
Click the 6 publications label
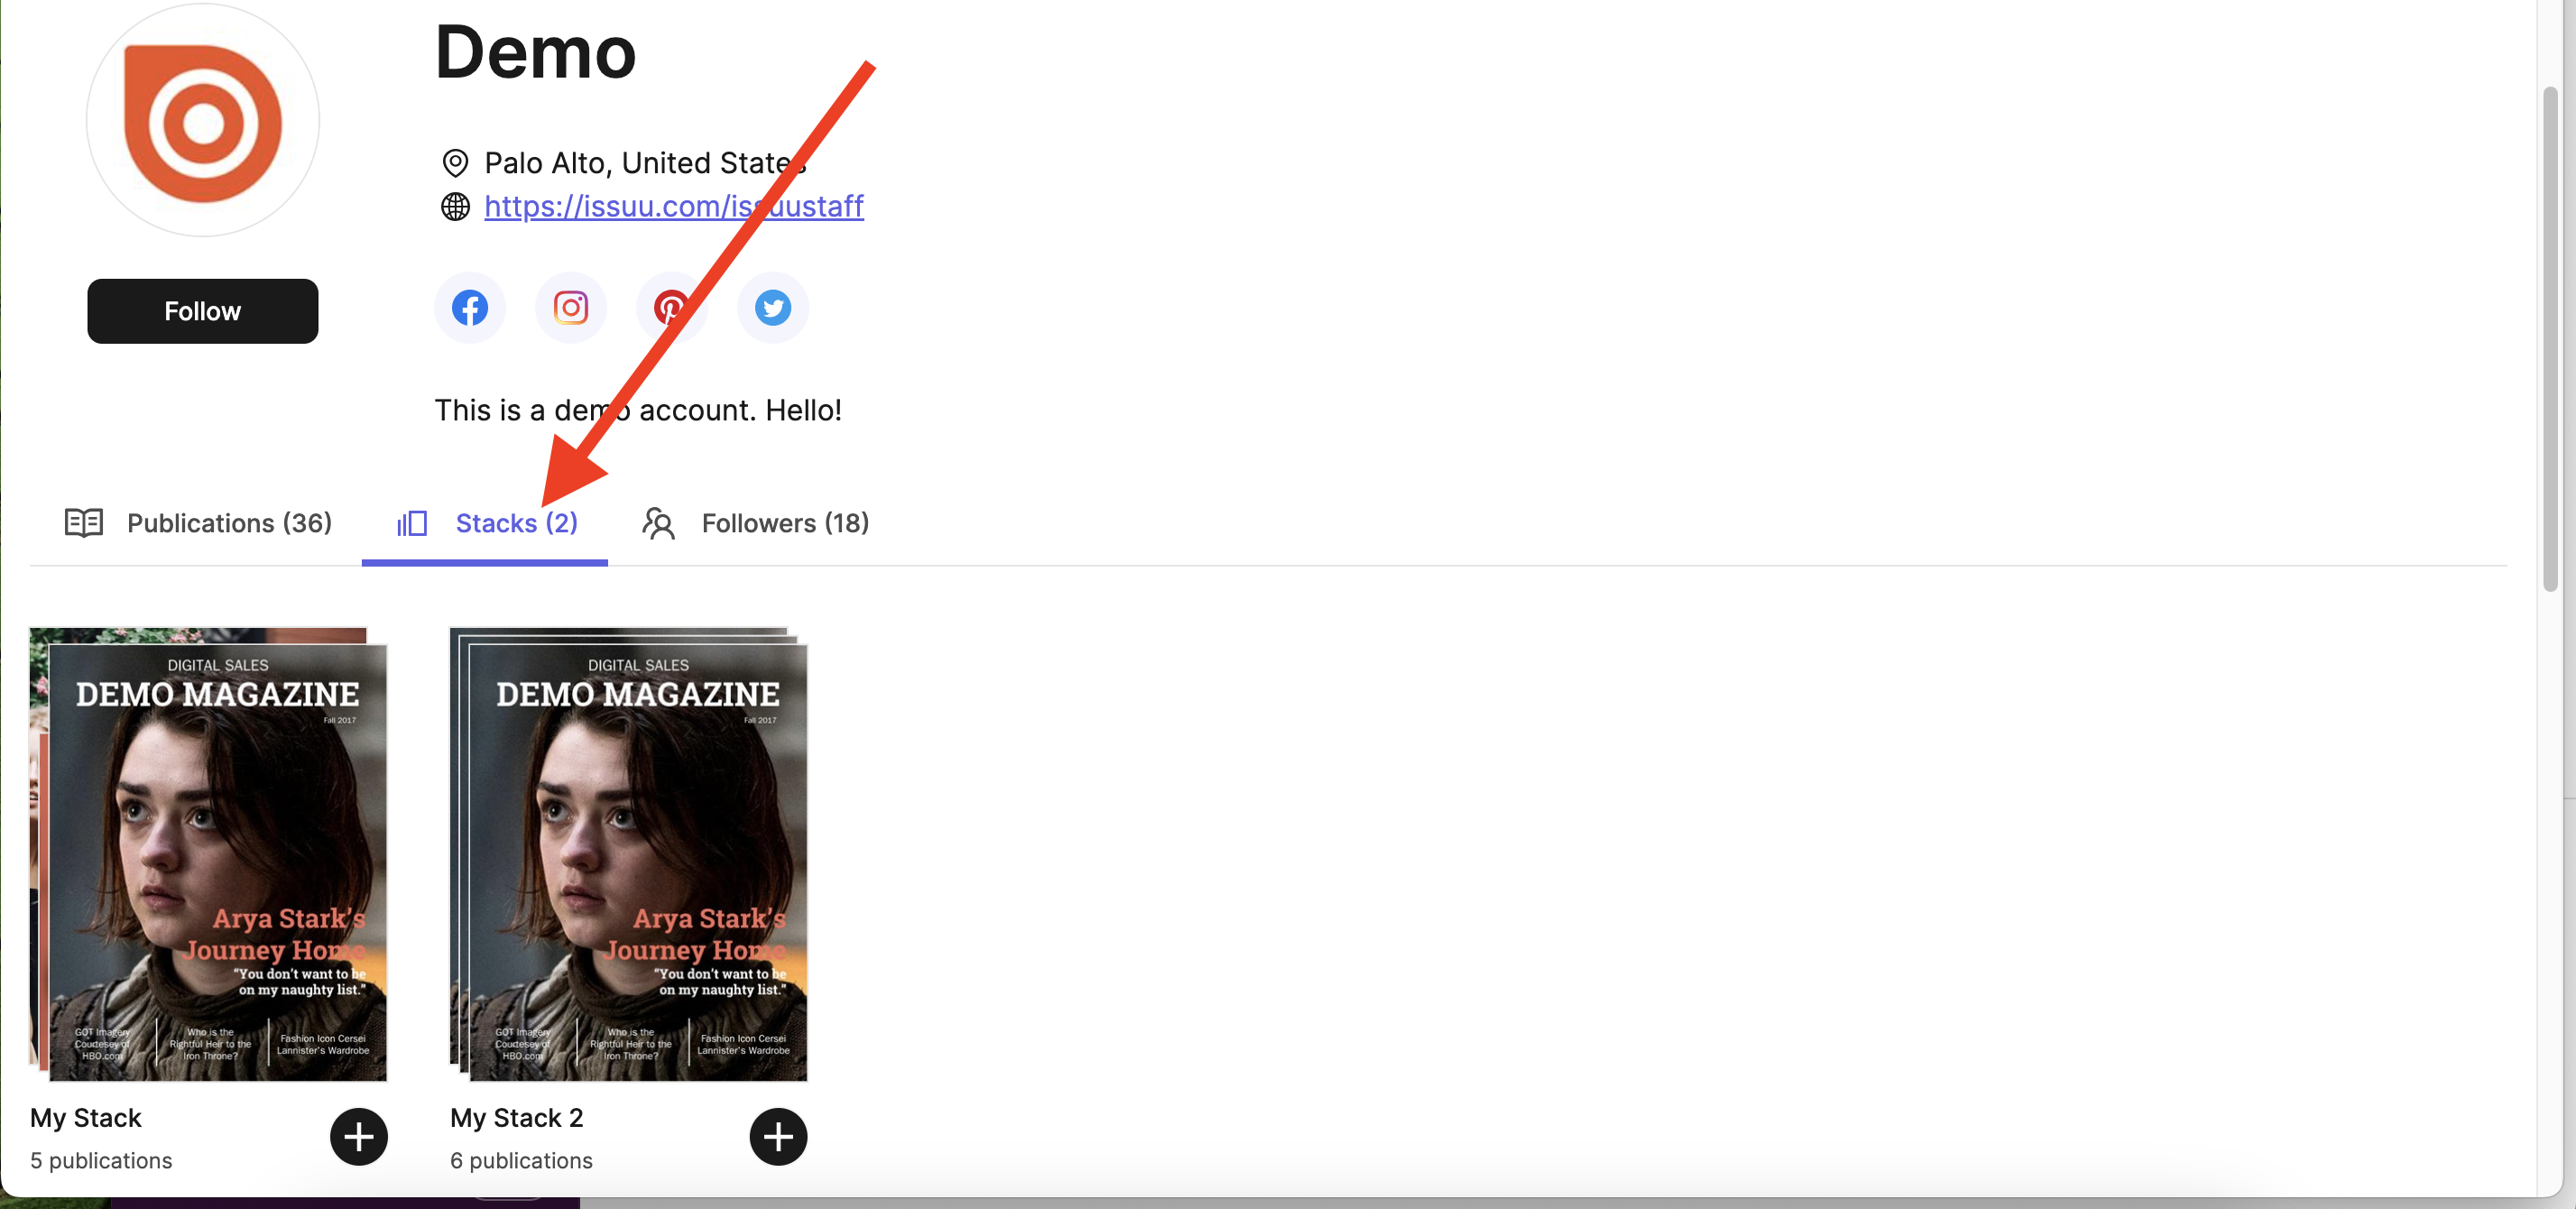click(521, 1160)
